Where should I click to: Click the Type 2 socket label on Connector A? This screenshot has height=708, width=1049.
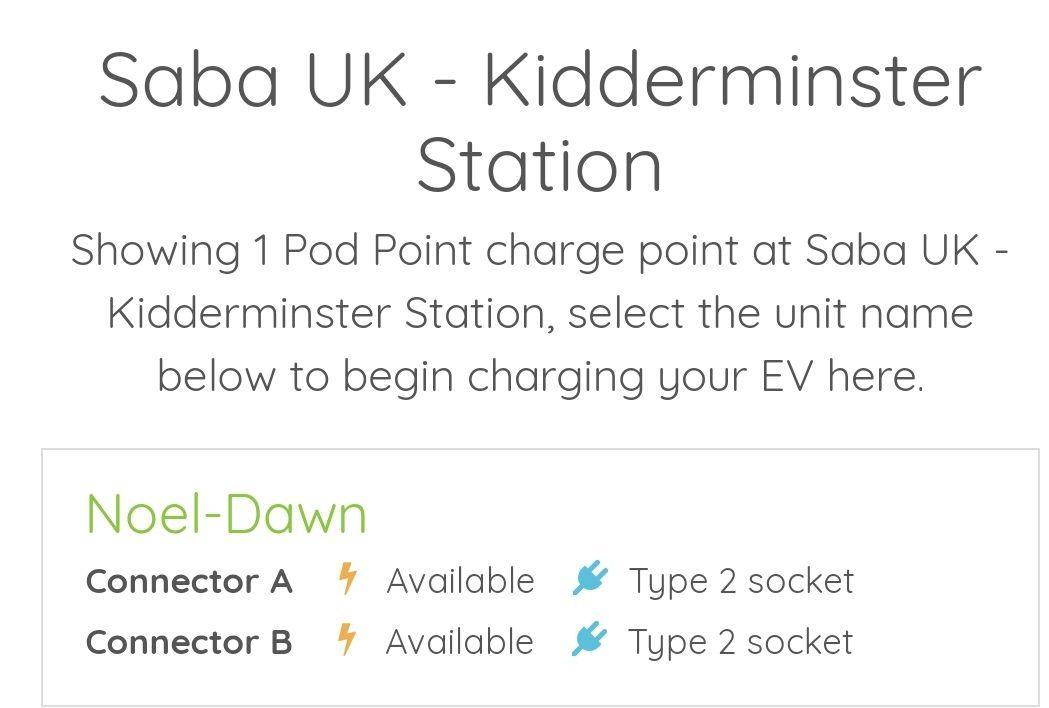click(x=741, y=580)
